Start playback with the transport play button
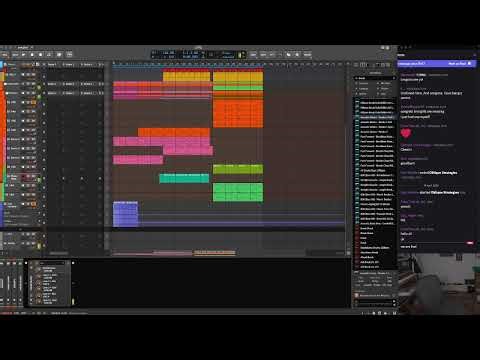Image resolution: width=480 pixels, height=360 pixels. pyautogui.click(x=24, y=54)
